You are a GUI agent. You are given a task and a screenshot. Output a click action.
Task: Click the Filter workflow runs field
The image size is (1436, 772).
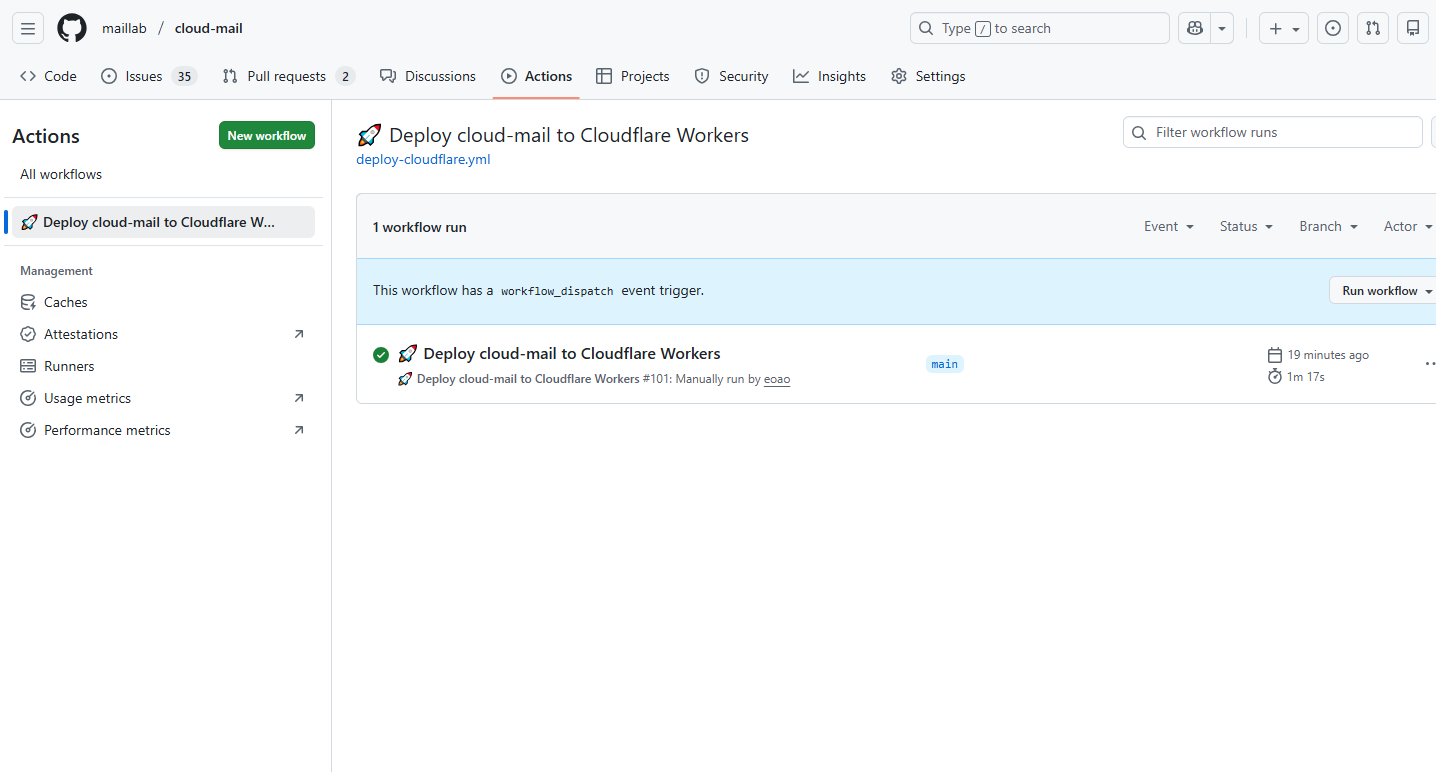click(1272, 132)
